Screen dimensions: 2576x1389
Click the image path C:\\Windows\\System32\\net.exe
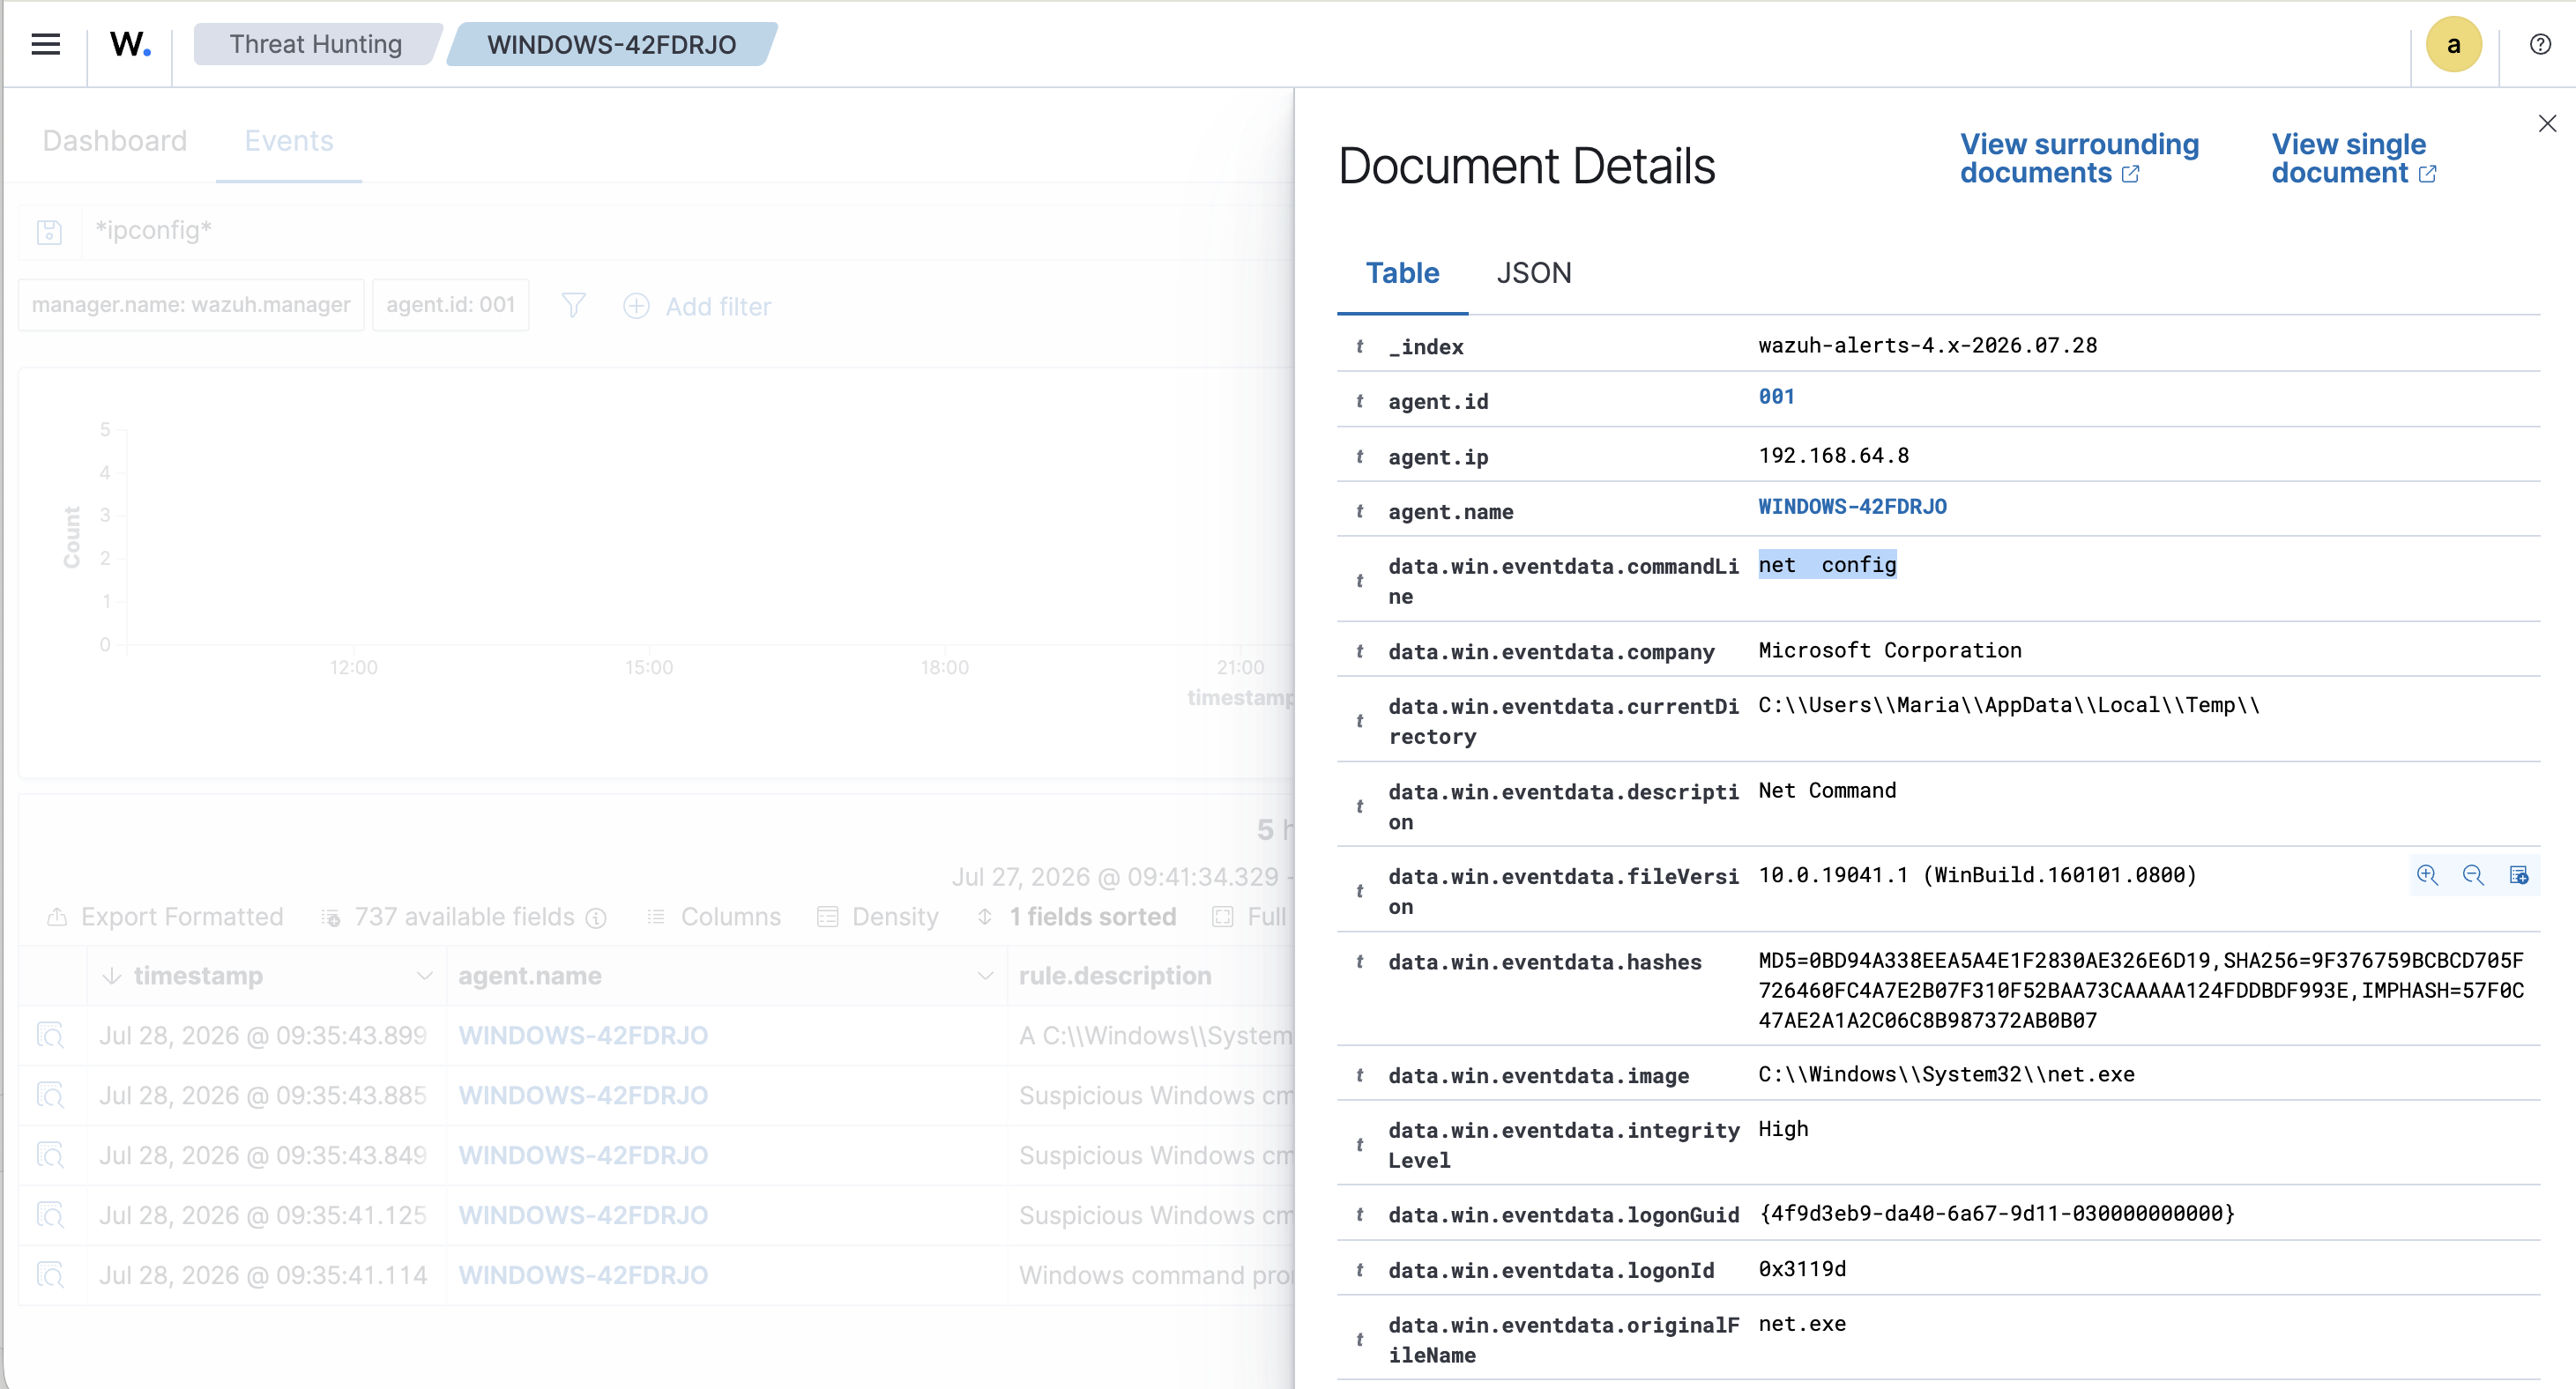tap(1946, 1075)
